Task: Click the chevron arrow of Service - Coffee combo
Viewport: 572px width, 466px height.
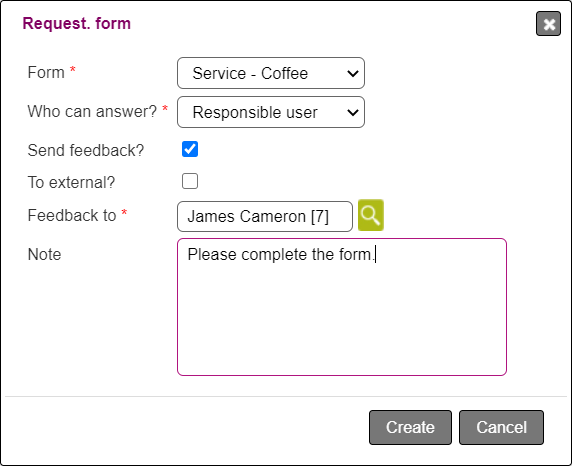Action: (x=353, y=74)
